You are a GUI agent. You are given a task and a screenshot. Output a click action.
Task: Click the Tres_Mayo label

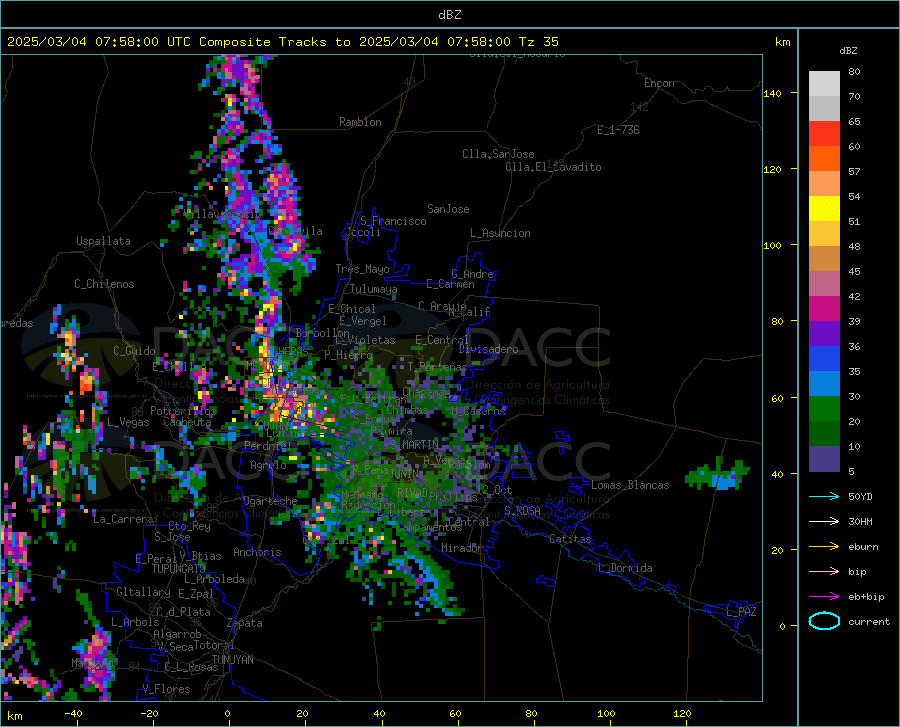[x=362, y=269]
